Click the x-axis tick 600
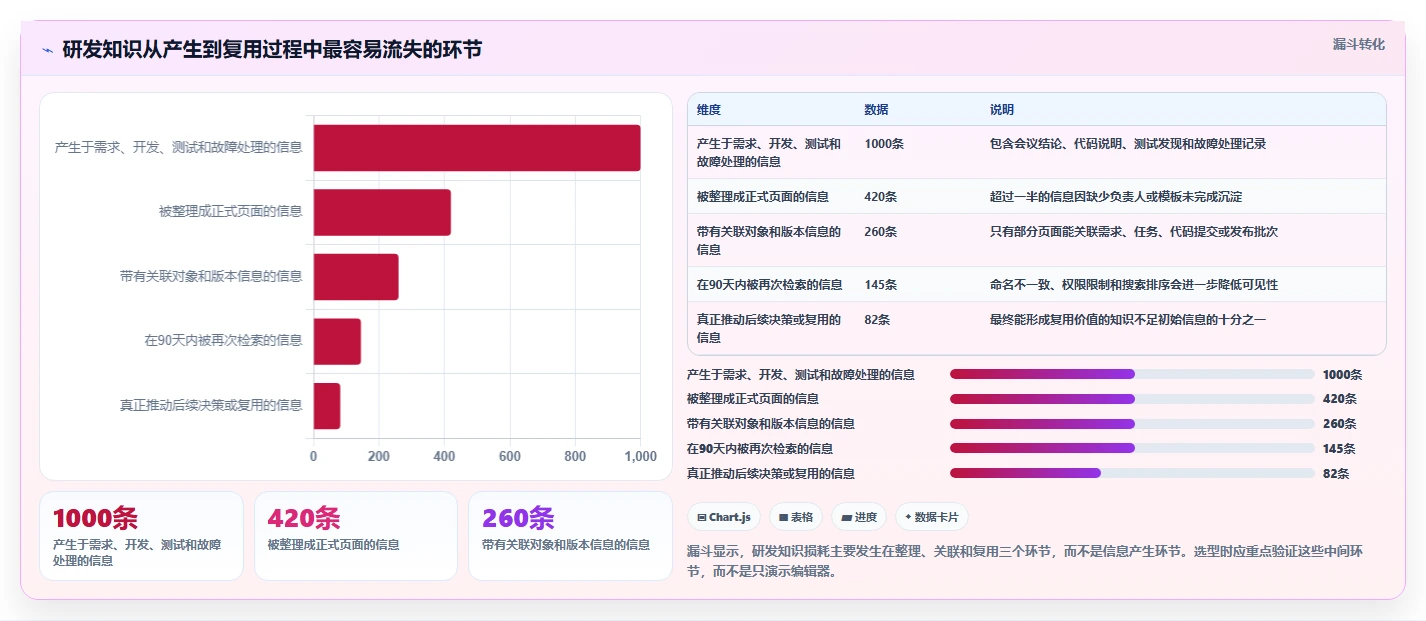 pos(510,456)
